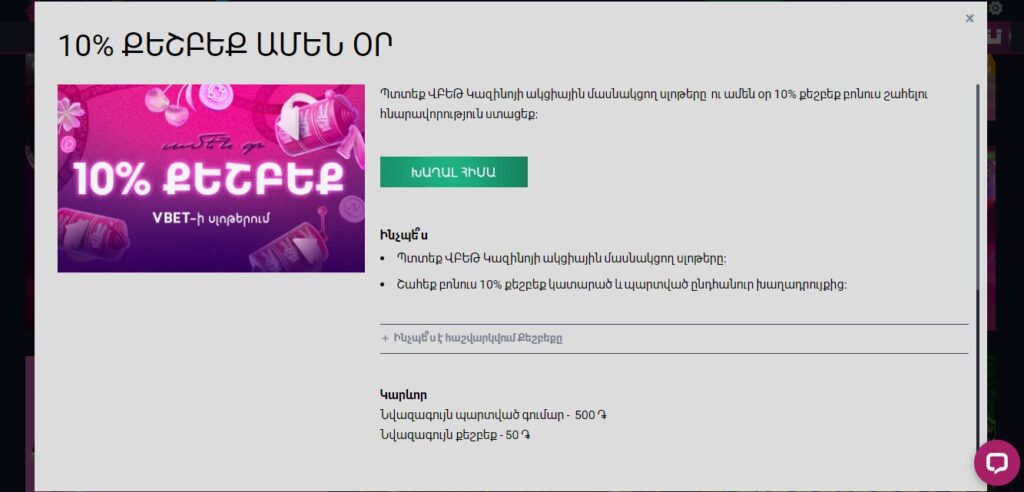Viewport: 1024px width, 492px height.
Task: Click the Ինչպե՞ս heading
Action: (x=404, y=236)
